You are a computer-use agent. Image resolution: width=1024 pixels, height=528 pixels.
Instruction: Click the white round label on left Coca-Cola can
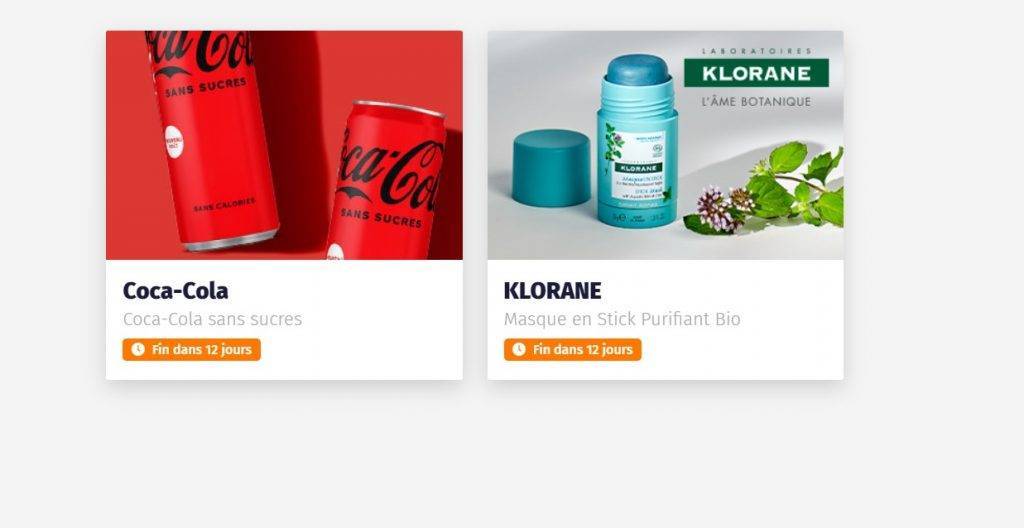173,142
